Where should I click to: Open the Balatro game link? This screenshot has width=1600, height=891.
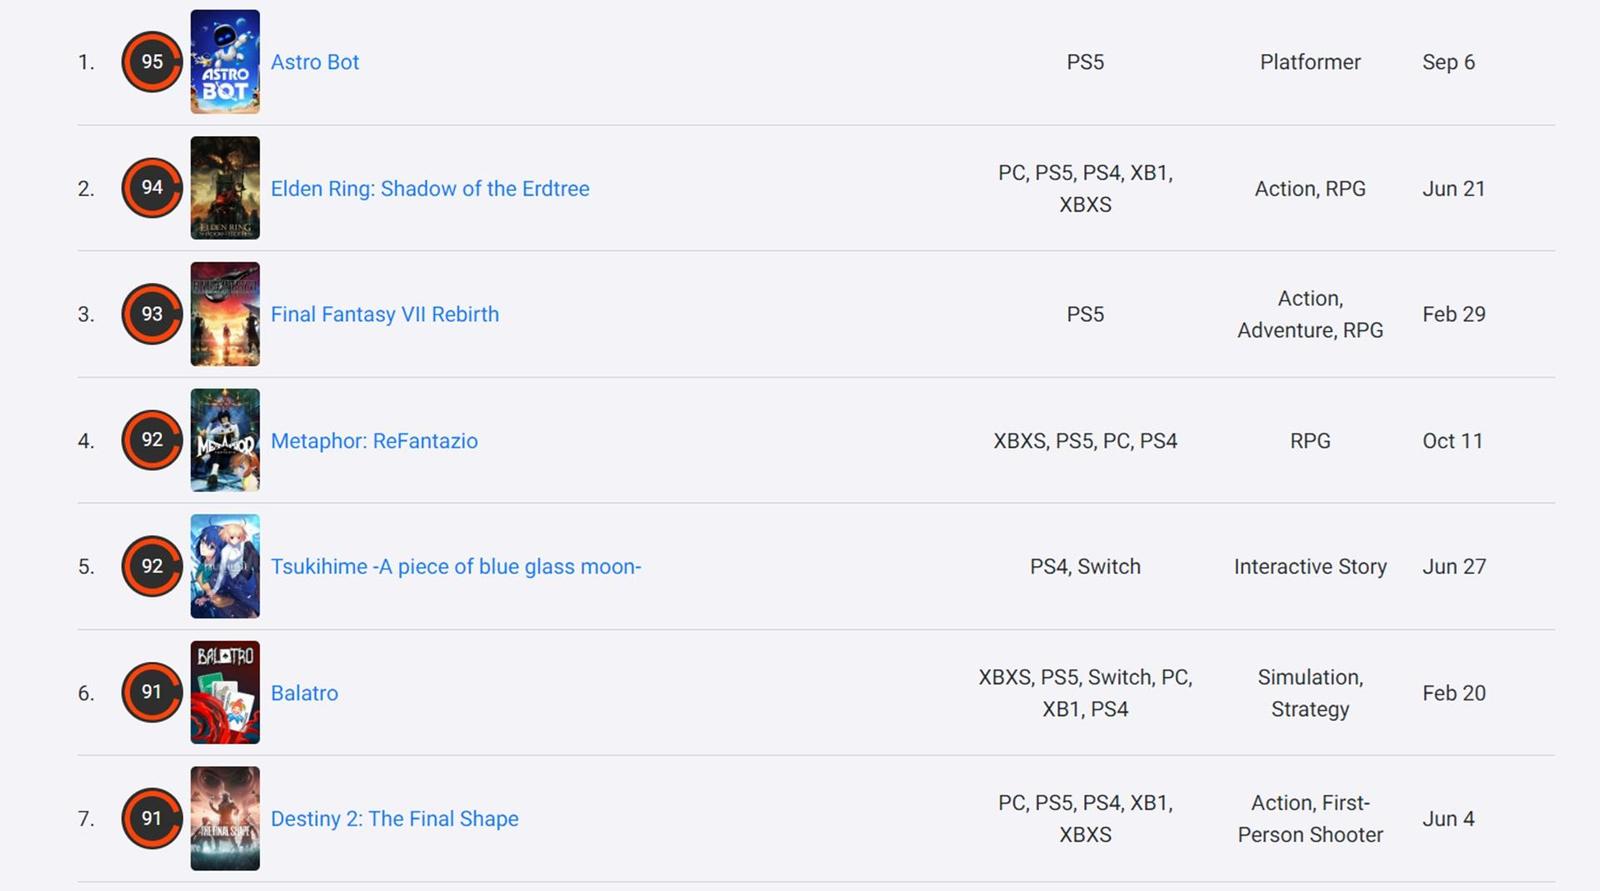click(x=304, y=693)
